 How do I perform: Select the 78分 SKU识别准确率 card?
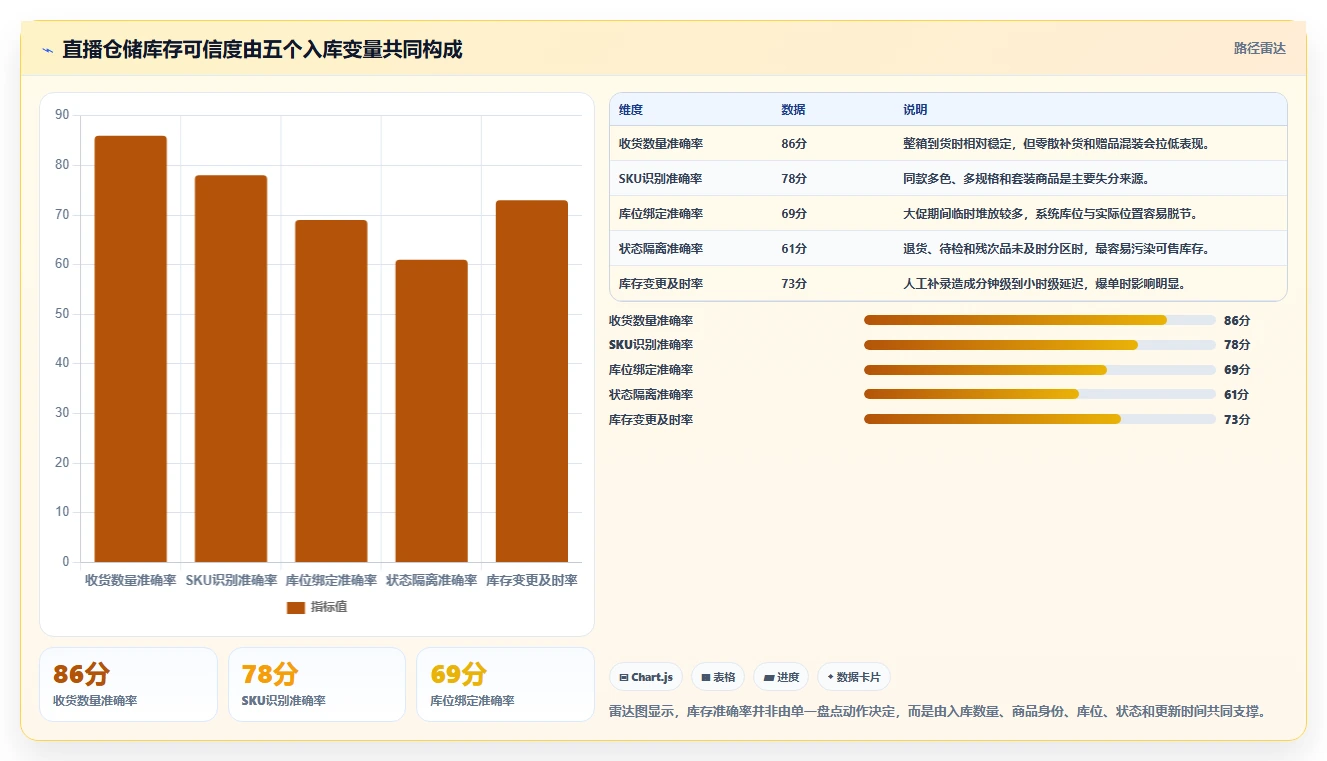click(317, 684)
